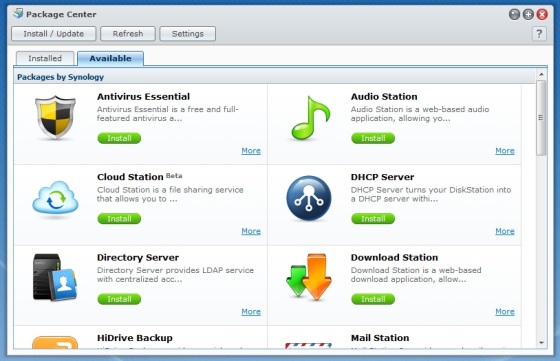Install Antivirus Essential
The image size is (560, 361).
coord(119,138)
